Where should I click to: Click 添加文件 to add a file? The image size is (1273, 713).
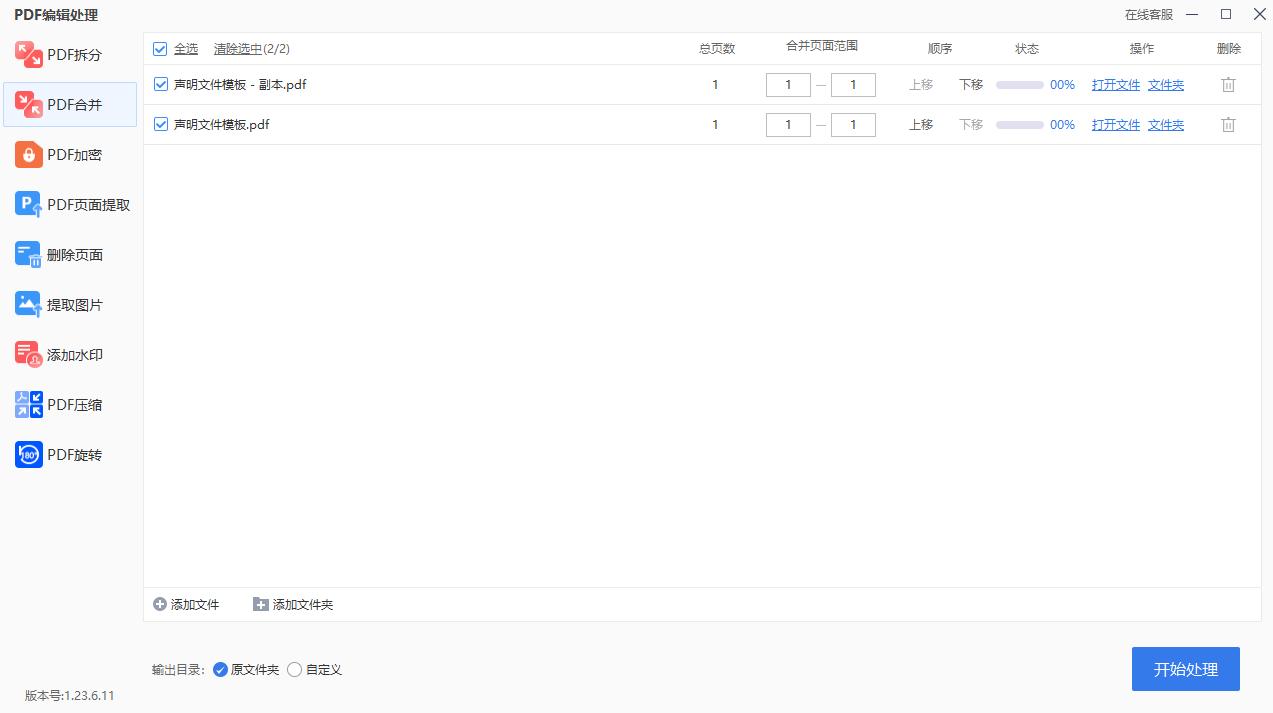(x=186, y=605)
